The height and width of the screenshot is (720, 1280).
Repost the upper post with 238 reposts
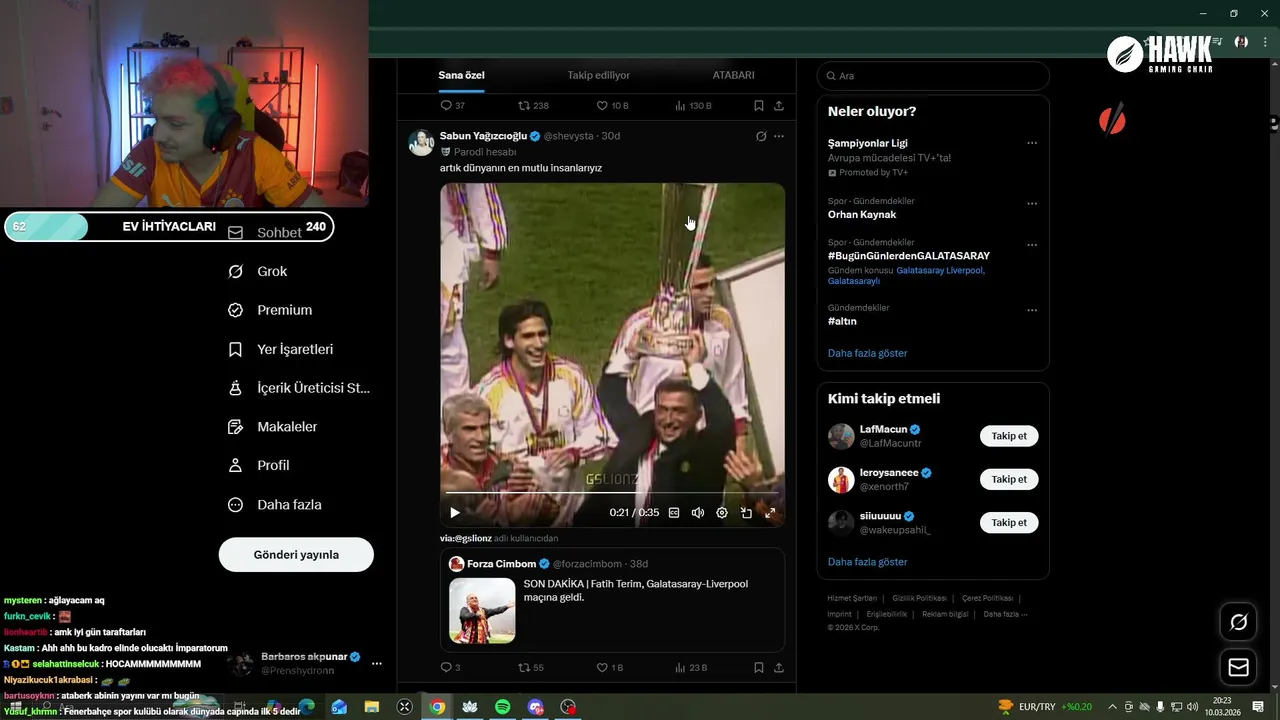coord(532,105)
